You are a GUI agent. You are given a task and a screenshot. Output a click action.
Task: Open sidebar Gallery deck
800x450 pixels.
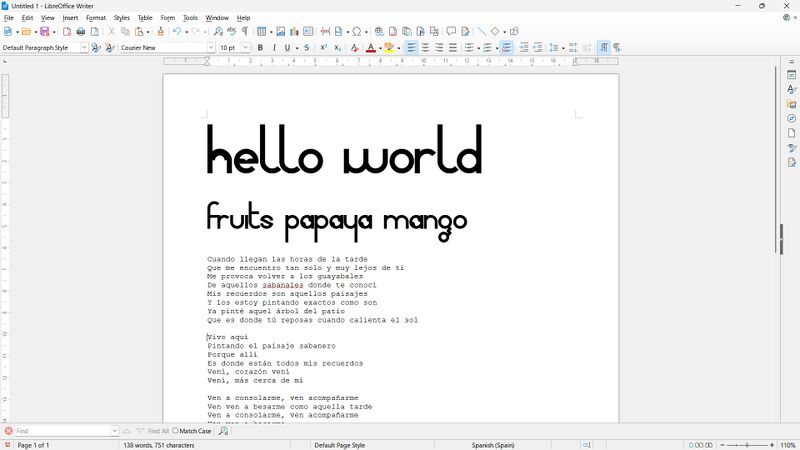pyautogui.click(x=791, y=104)
